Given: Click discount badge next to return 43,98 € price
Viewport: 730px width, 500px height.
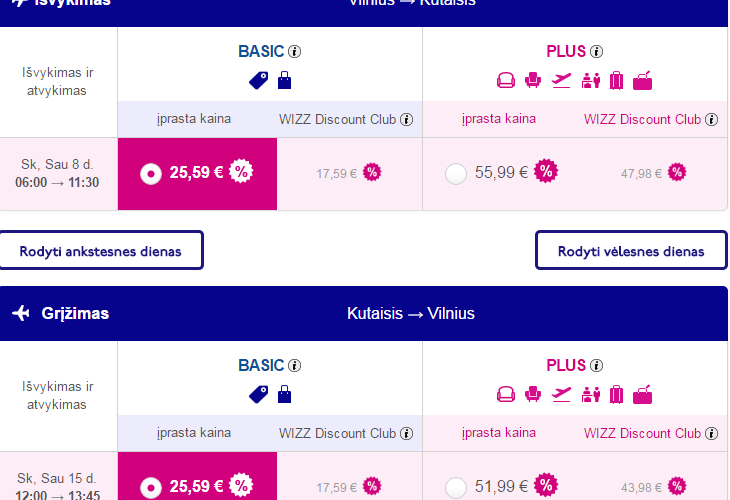Looking at the screenshot, I should (x=677, y=486).
